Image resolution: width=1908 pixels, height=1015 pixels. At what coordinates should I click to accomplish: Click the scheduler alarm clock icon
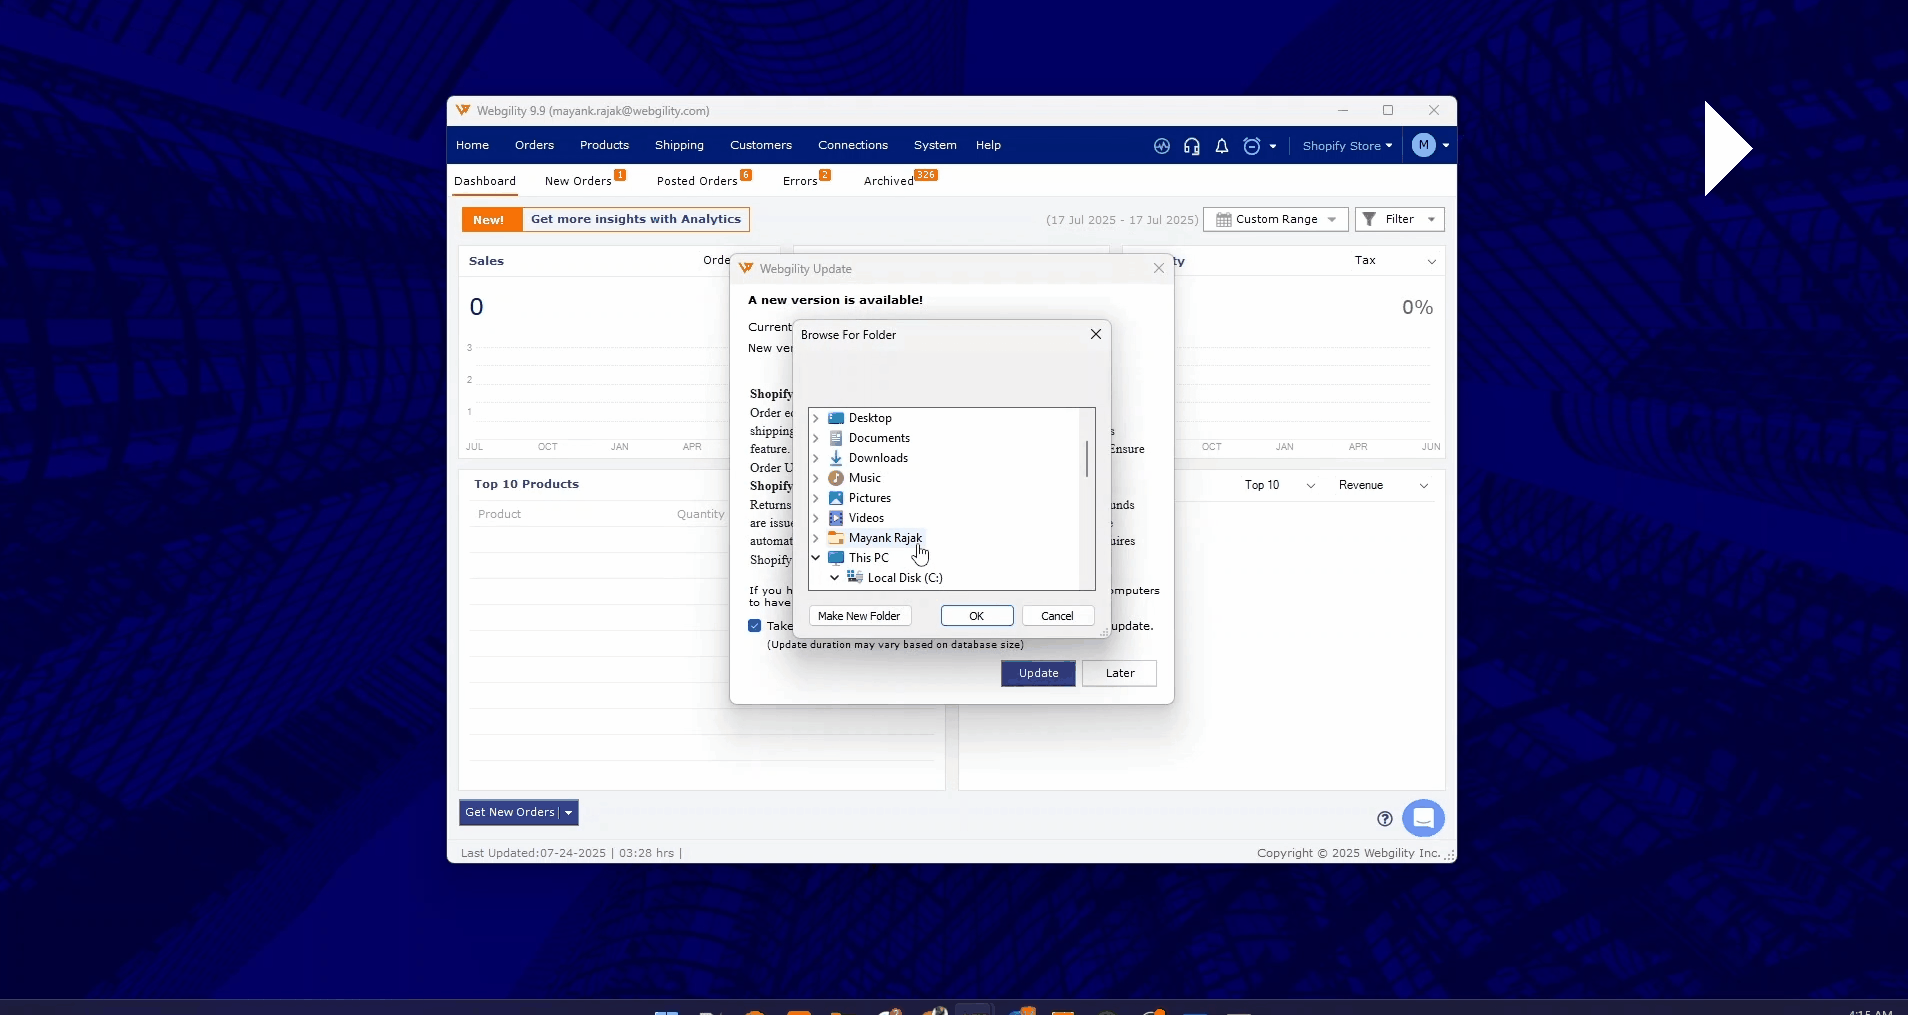1251,146
